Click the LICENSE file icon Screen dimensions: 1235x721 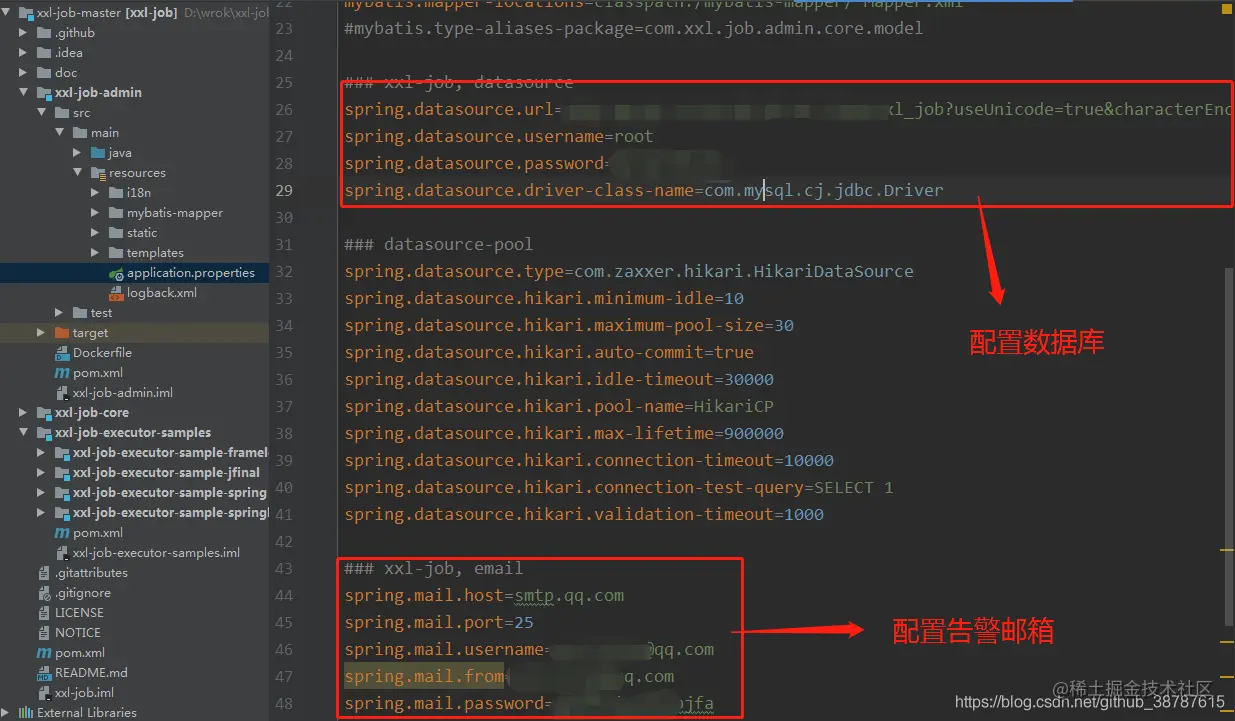(44, 613)
